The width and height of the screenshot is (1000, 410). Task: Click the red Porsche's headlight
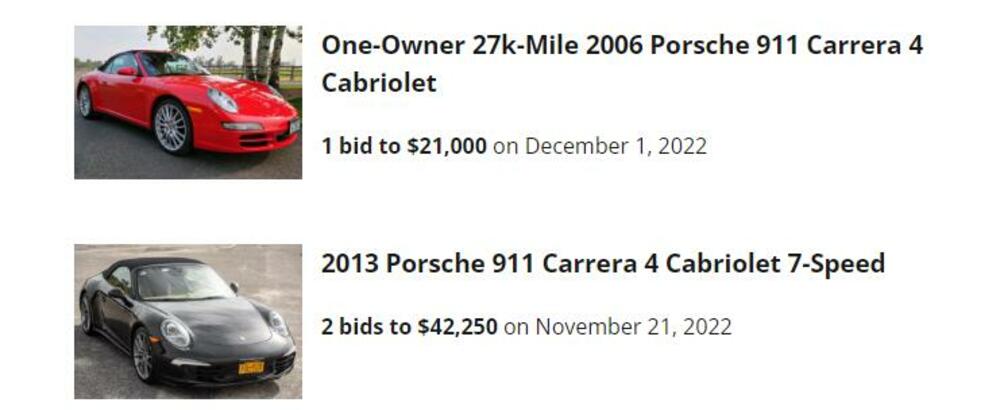(223, 100)
